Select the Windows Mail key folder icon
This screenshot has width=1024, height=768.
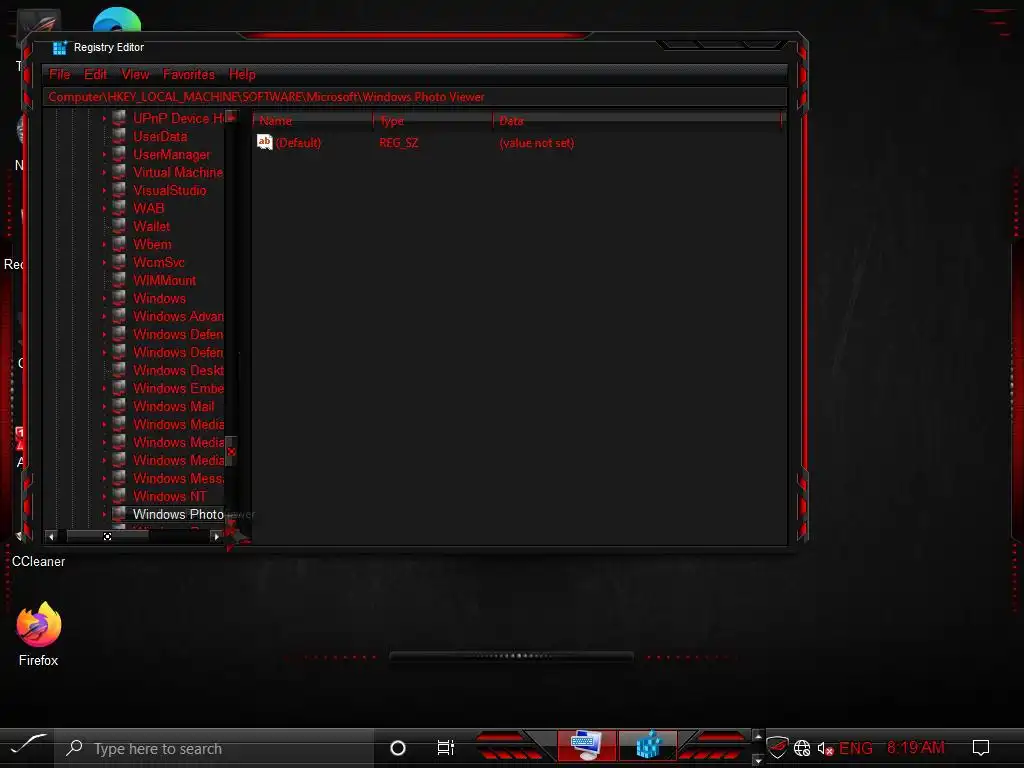point(120,406)
